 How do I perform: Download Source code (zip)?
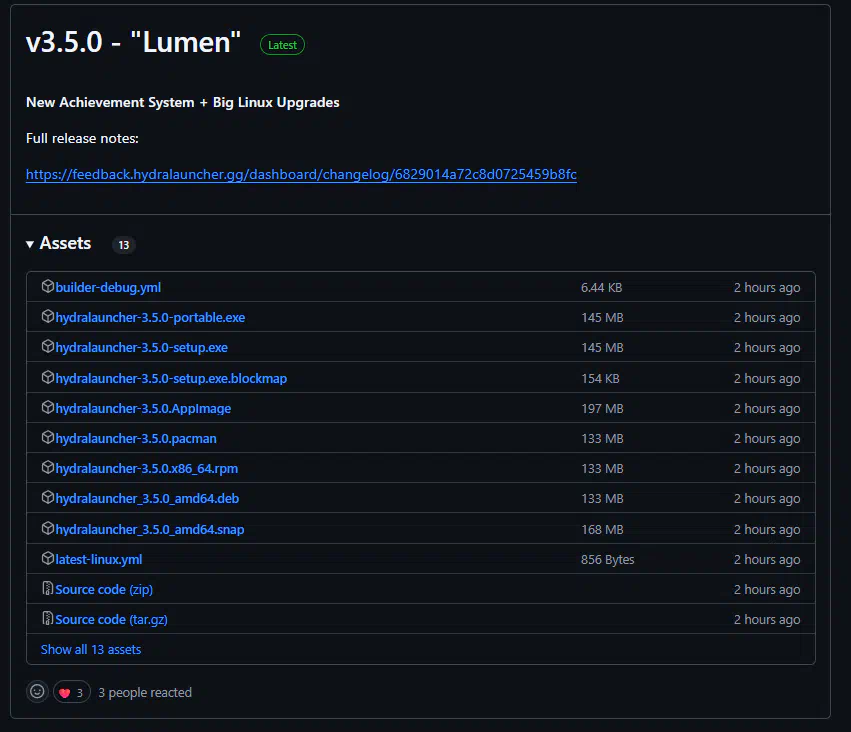pyautogui.click(x=104, y=589)
